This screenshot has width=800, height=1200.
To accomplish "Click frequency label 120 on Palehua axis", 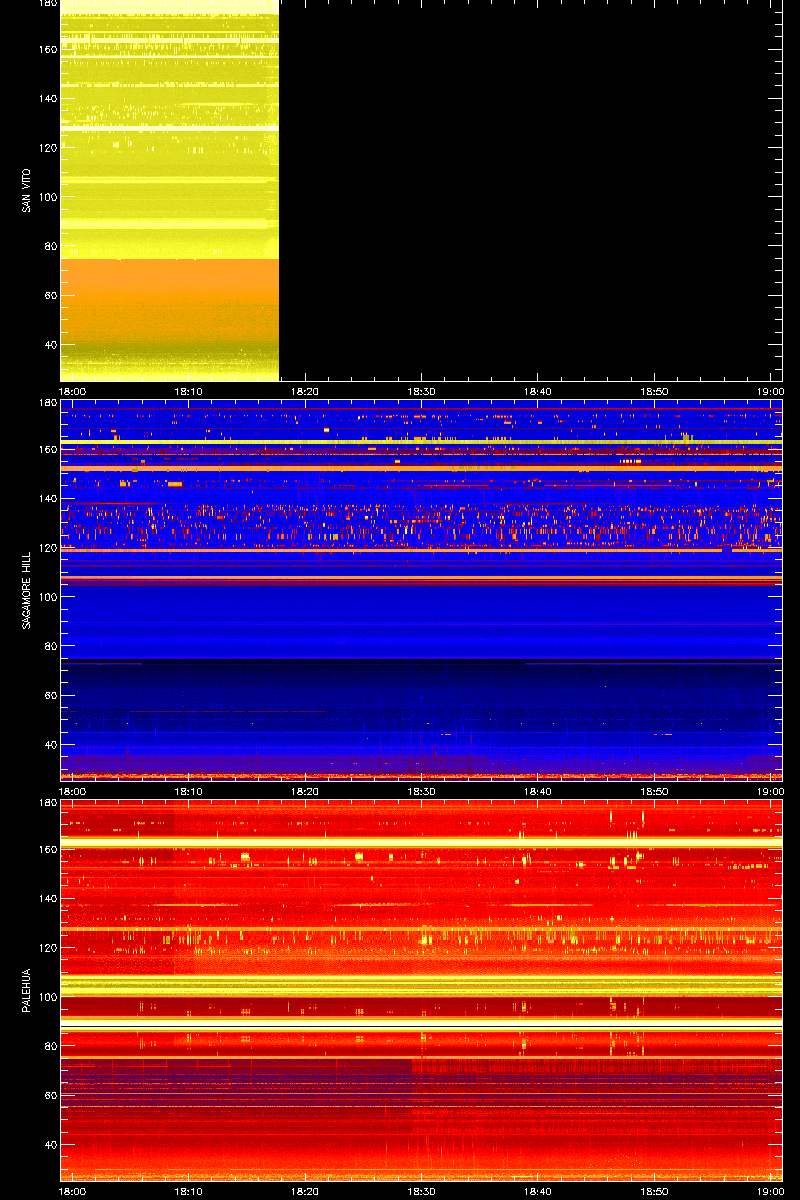I will pos(47,947).
